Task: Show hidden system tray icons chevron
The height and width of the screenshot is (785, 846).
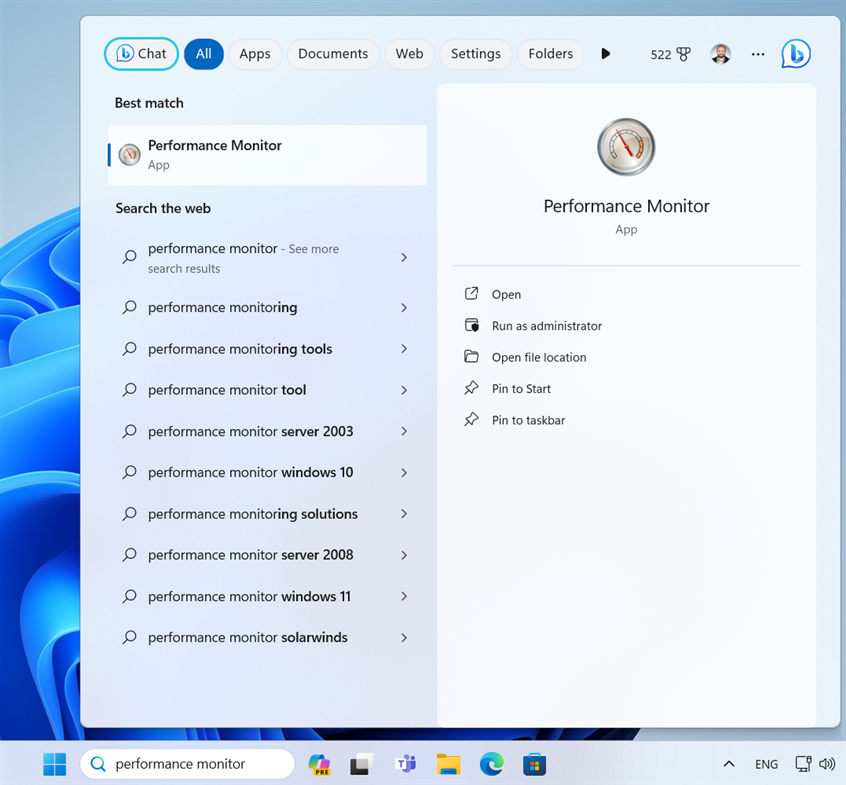Action: click(728, 764)
